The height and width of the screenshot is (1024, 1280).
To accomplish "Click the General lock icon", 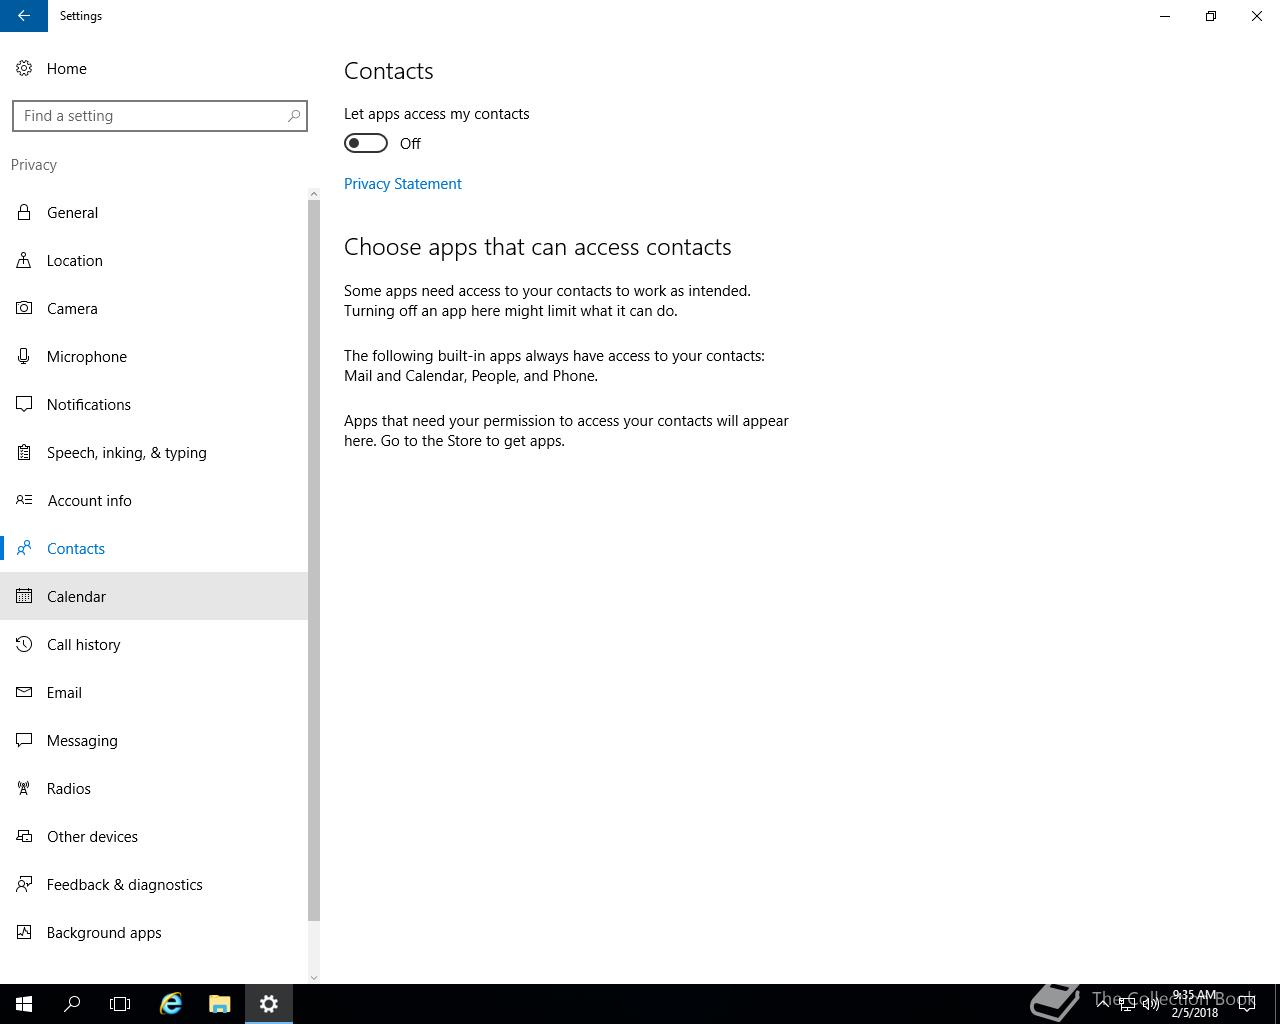I will [x=24, y=212].
